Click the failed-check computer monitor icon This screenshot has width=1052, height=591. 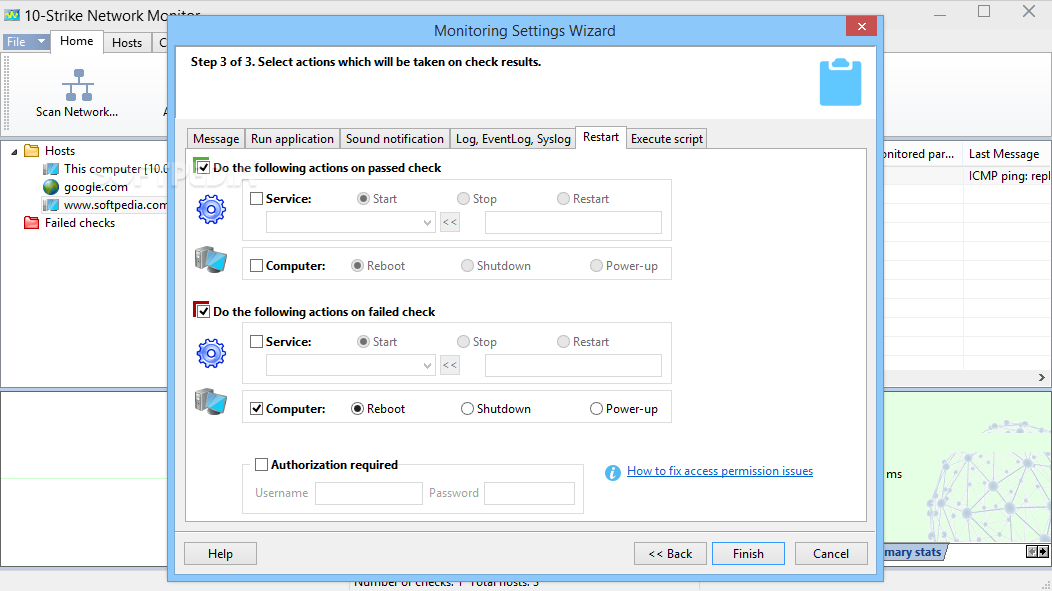(211, 402)
